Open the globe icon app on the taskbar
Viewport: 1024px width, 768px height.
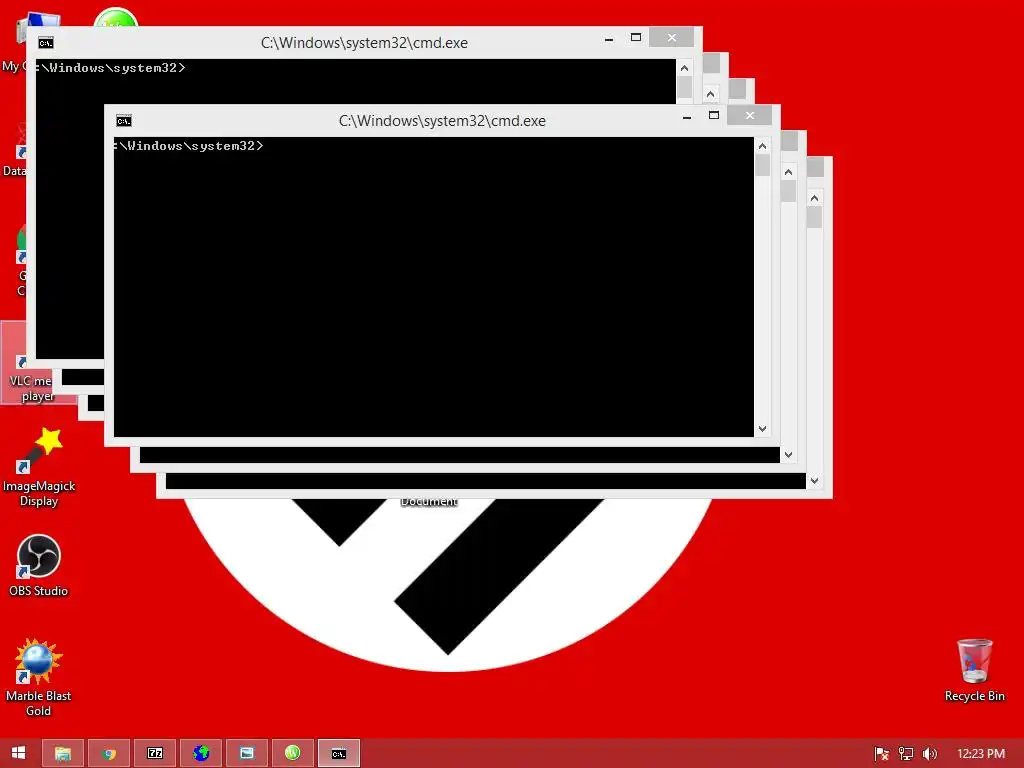200,753
